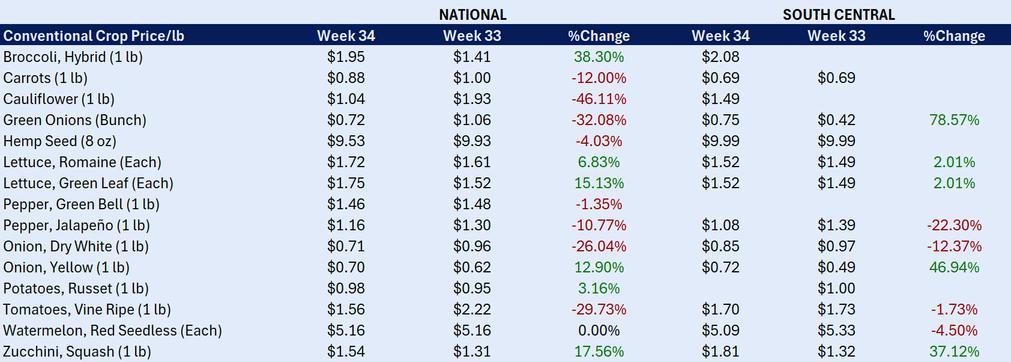
Task: Click the NATIONAL section heading
Action: pos(473,15)
